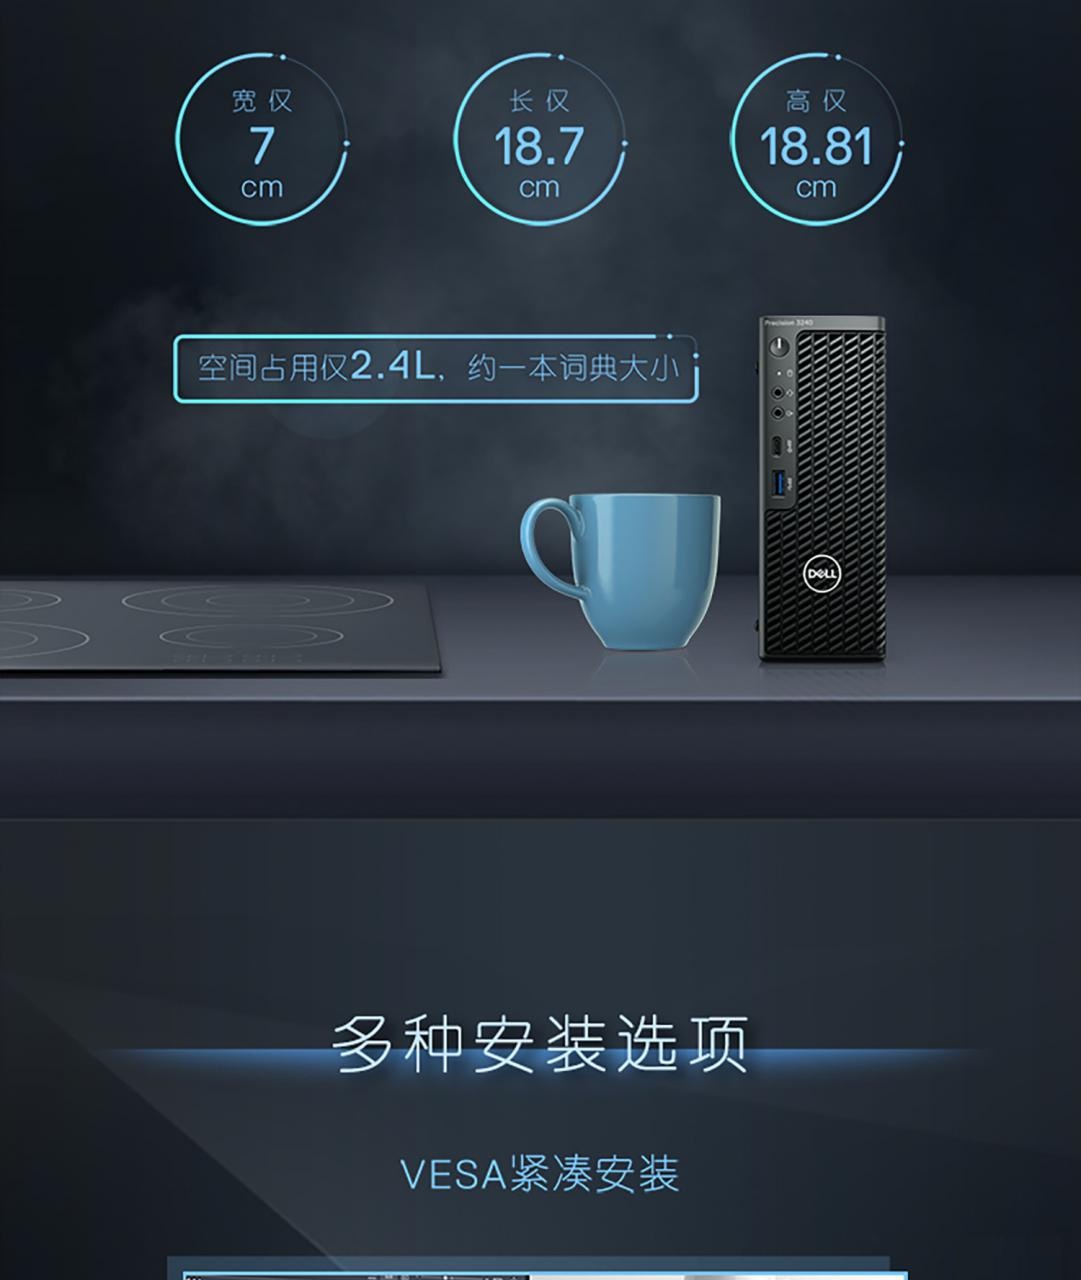Click the VESA紧凑安装 subtitle

(x=540, y=1174)
